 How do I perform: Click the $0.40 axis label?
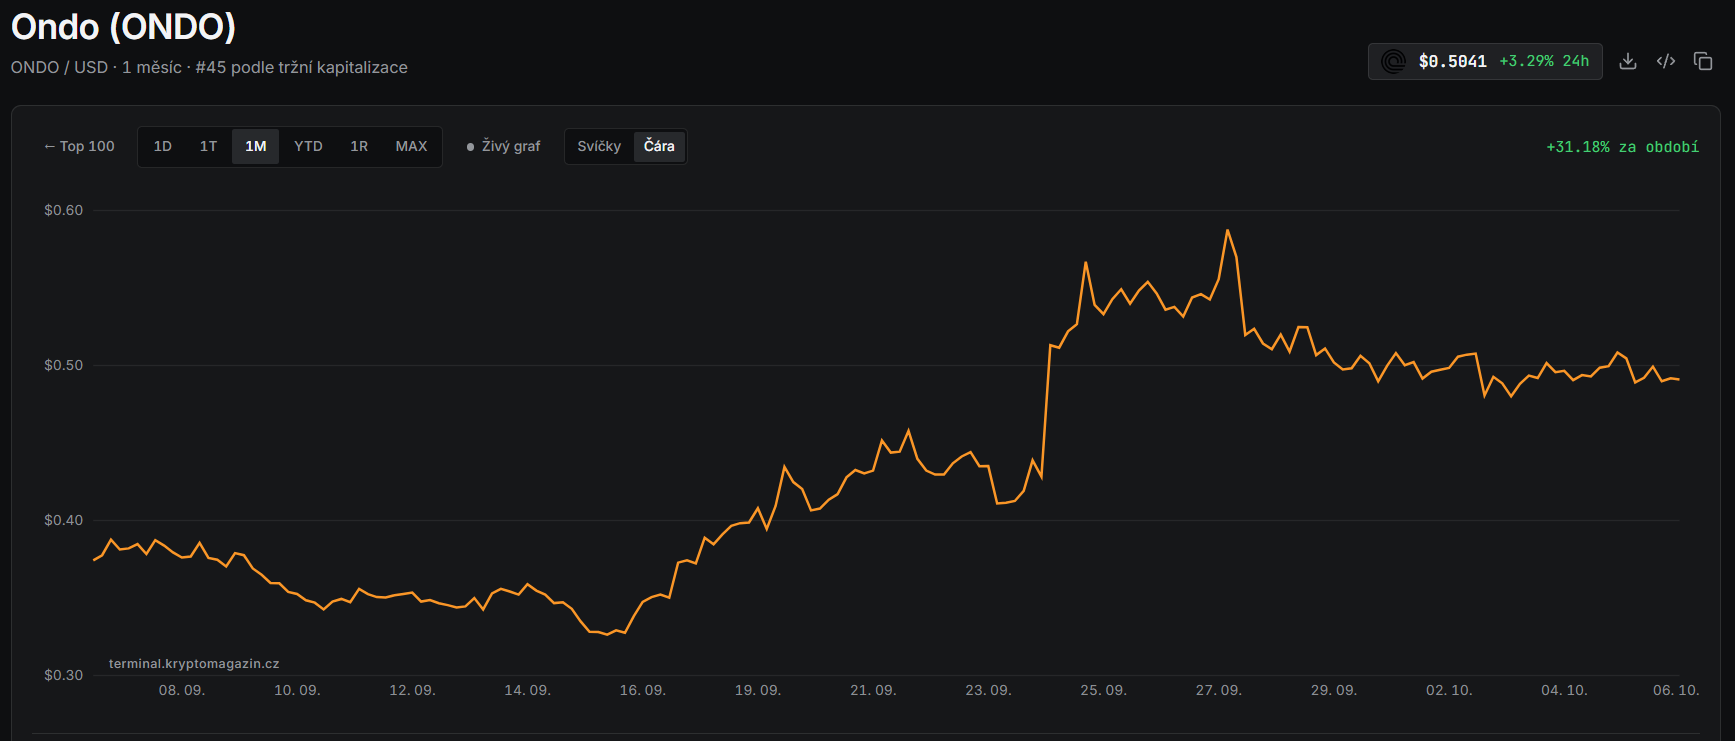pos(63,520)
